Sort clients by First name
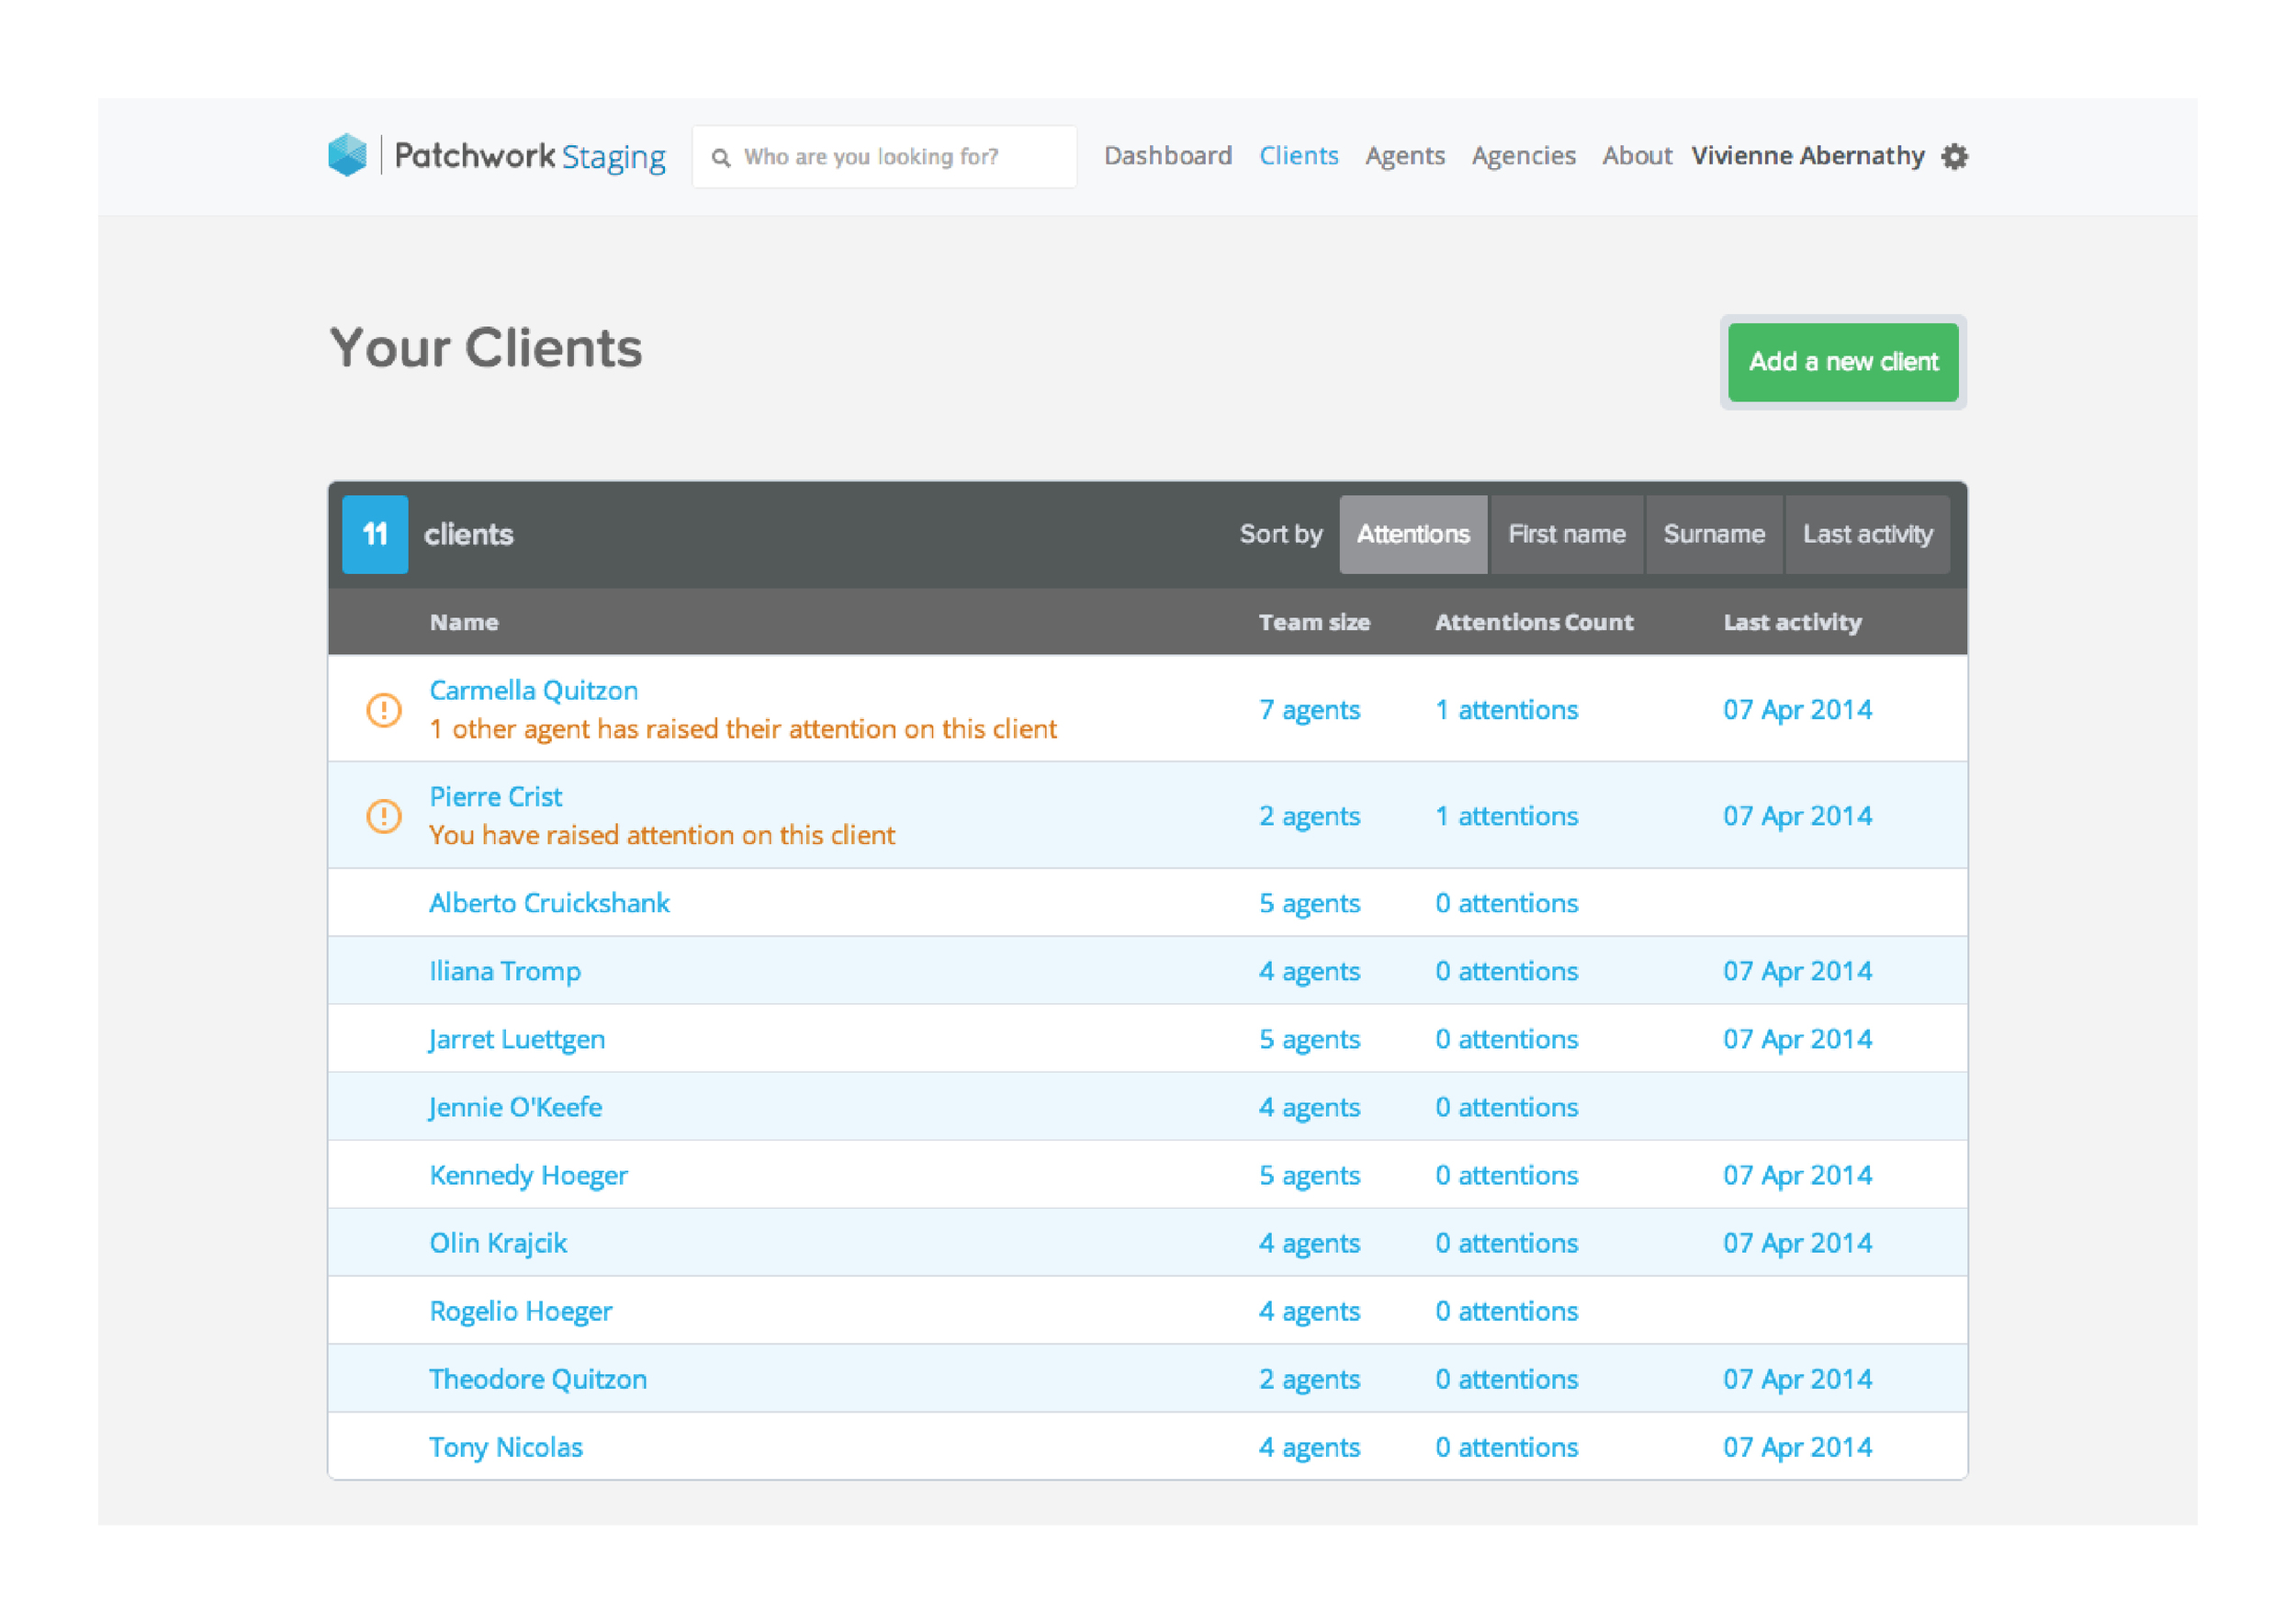The height and width of the screenshot is (1623, 2296). point(1566,534)
